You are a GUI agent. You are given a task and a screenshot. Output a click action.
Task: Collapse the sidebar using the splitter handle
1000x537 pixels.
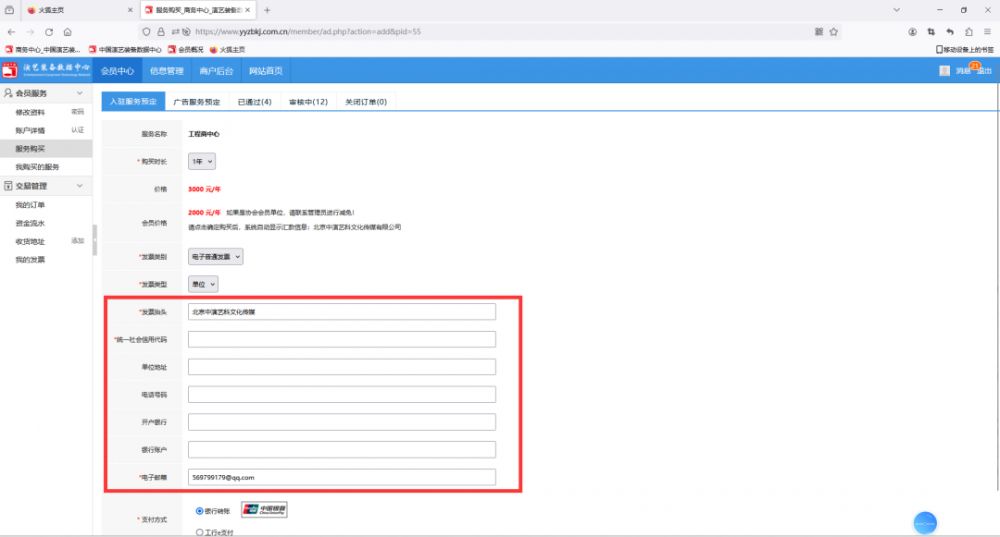click(95, 240)
